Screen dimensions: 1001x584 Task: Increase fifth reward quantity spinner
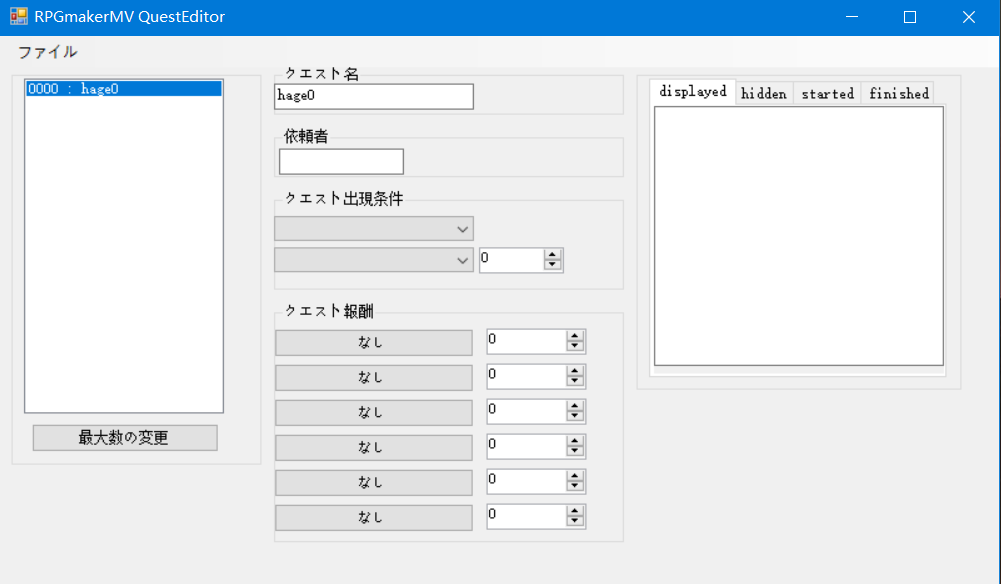pos(575,477)
